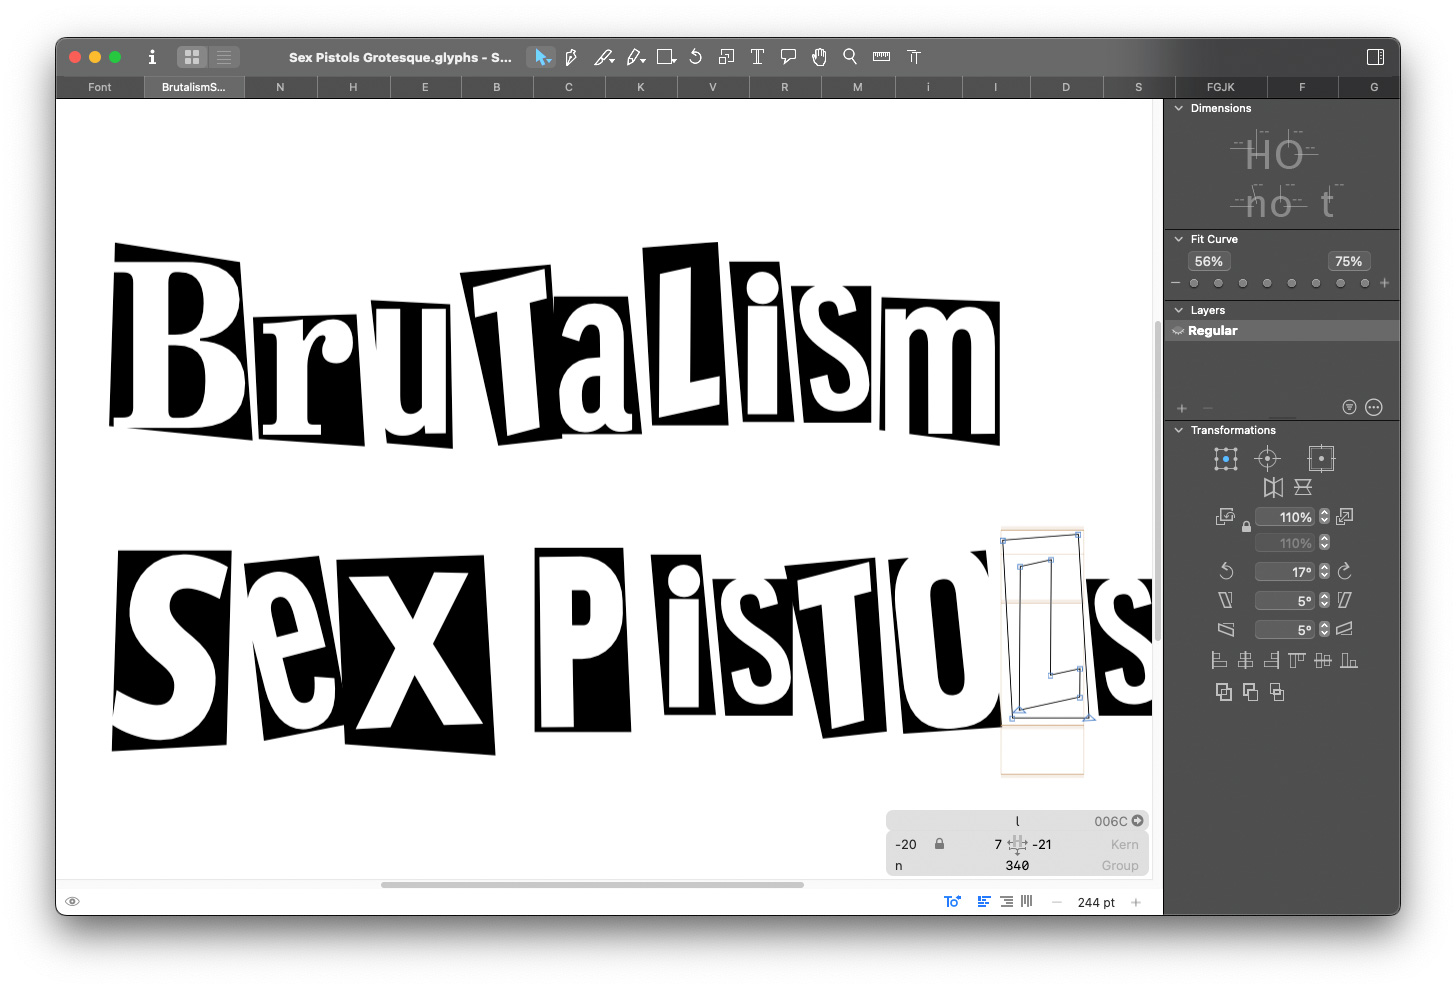Click the horizontal scrollbar in edit view

[x=592, y=885]
